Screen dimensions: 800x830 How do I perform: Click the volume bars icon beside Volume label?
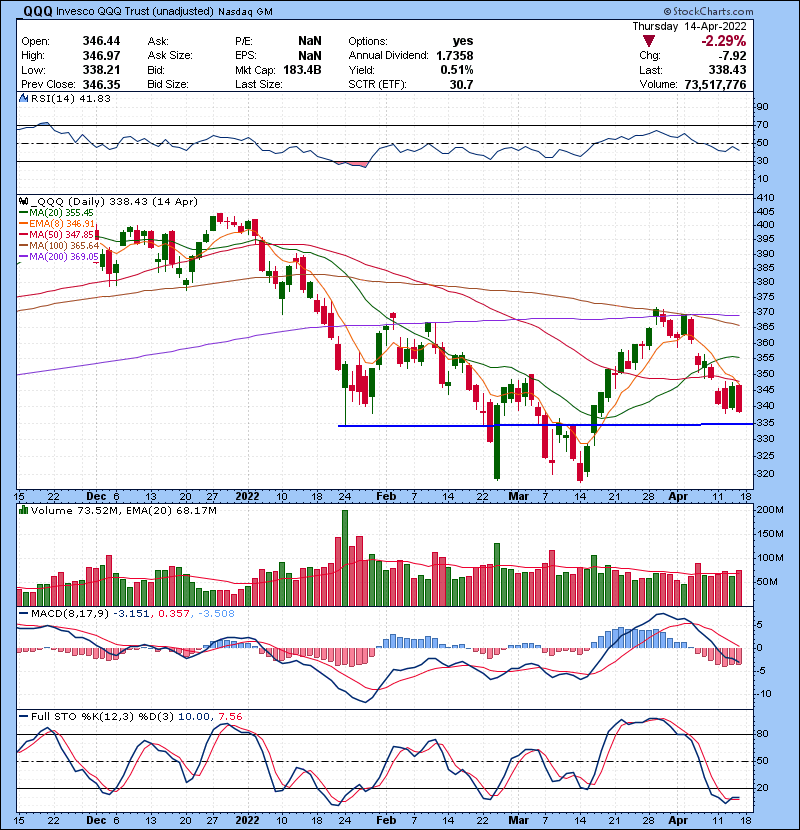pos(23,510)
